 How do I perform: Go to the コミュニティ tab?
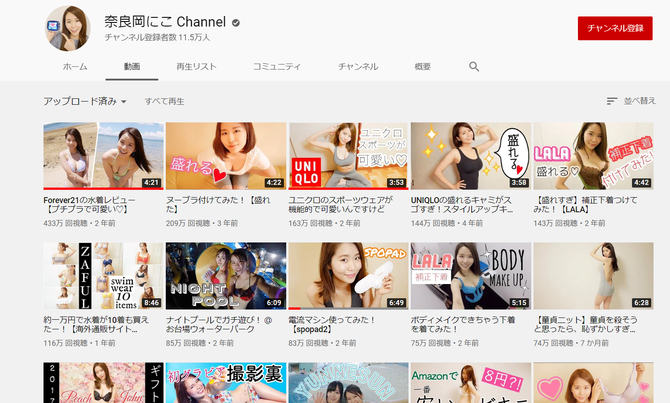pos(277,67)
